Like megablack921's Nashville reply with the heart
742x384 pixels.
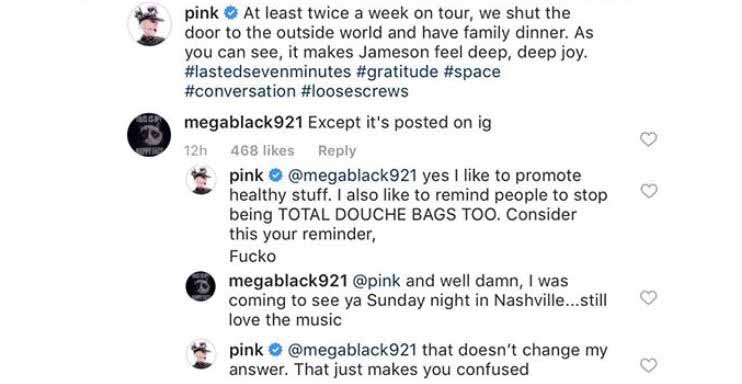coord(648,297)
